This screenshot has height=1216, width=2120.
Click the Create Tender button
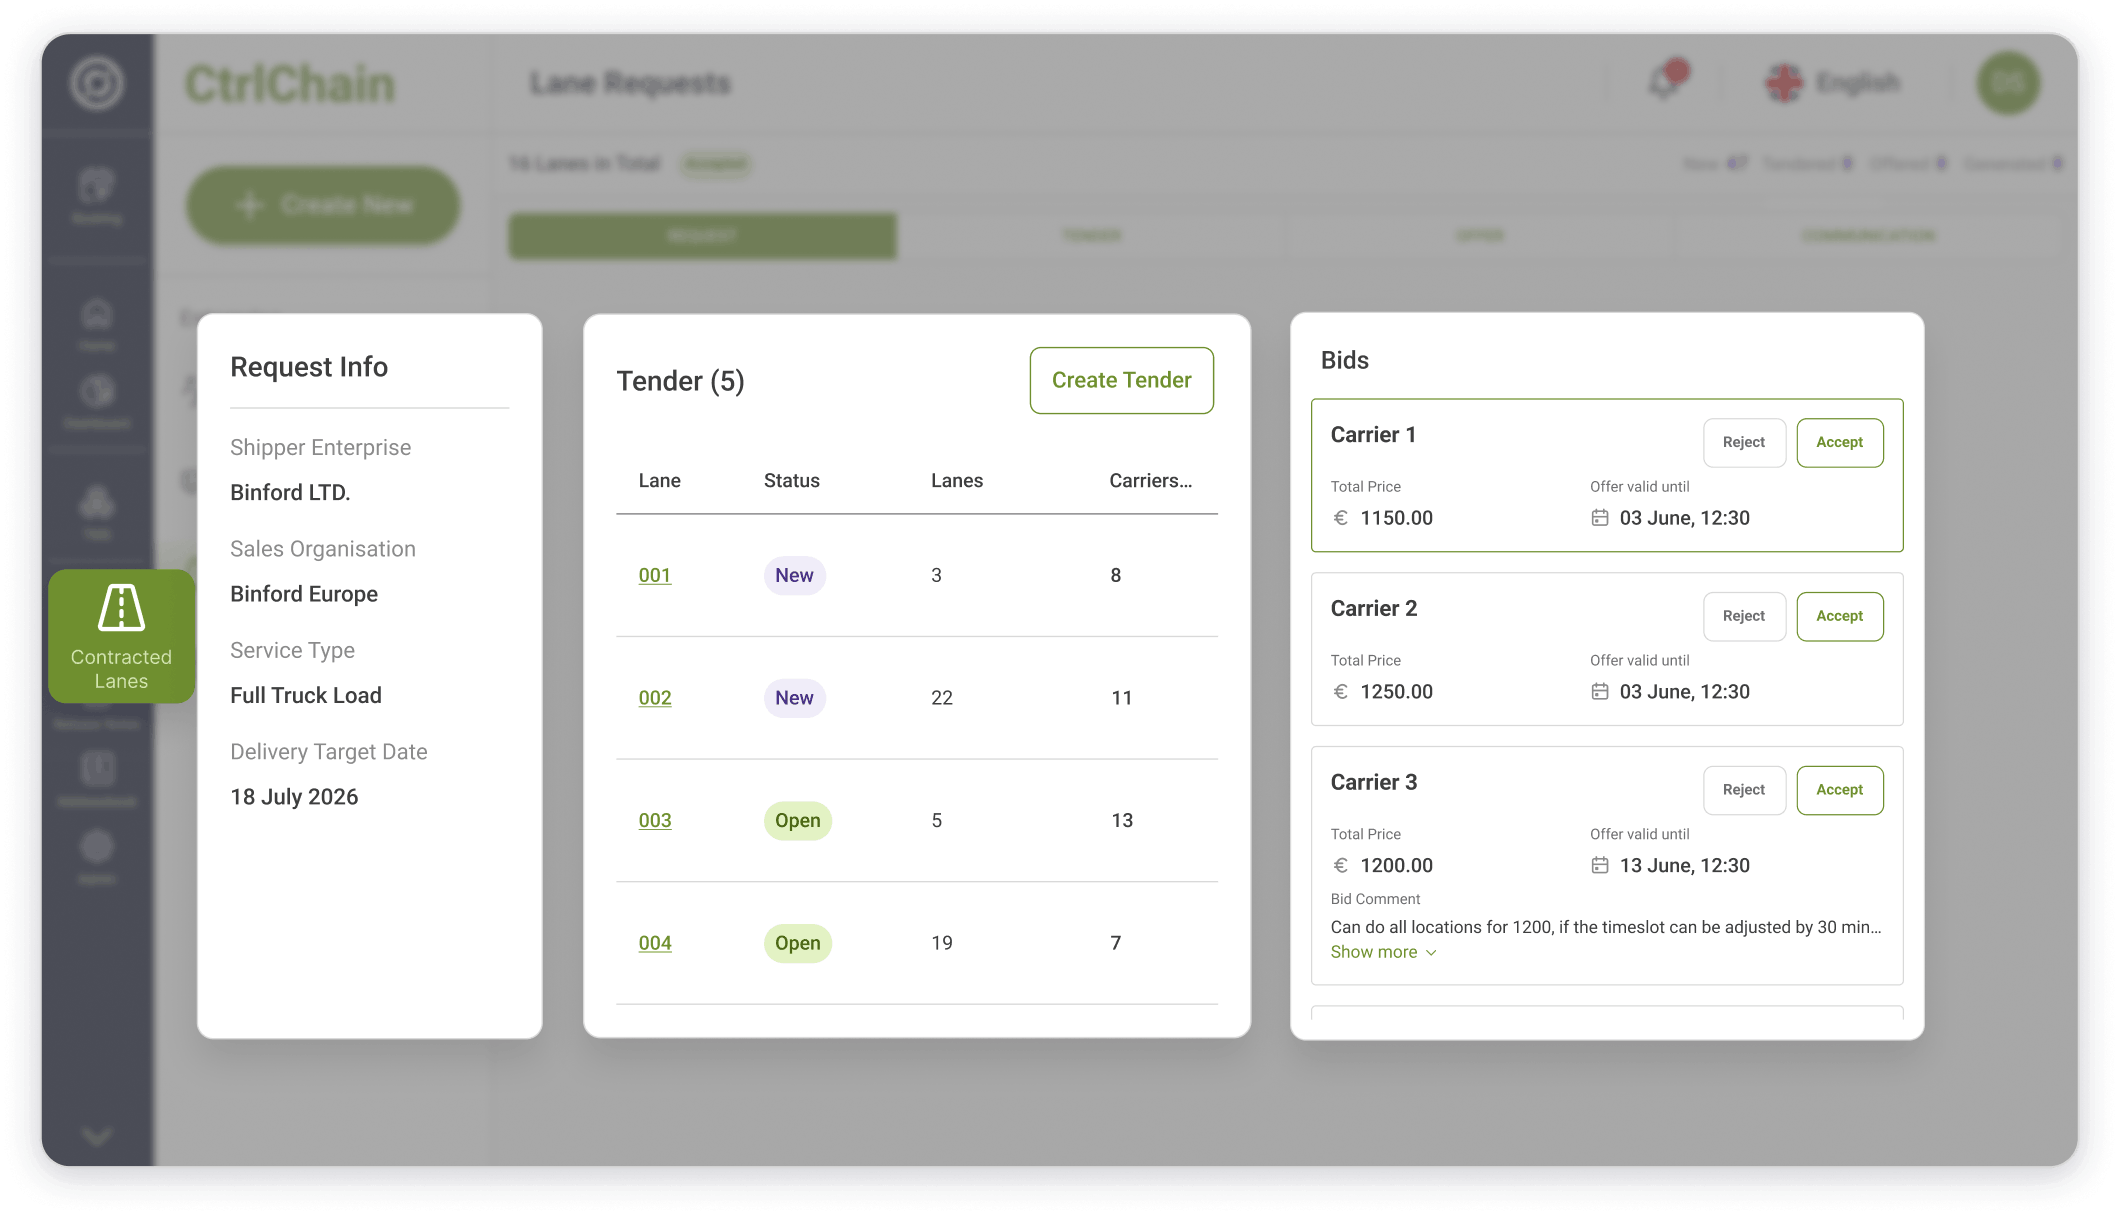[1121, 380]
